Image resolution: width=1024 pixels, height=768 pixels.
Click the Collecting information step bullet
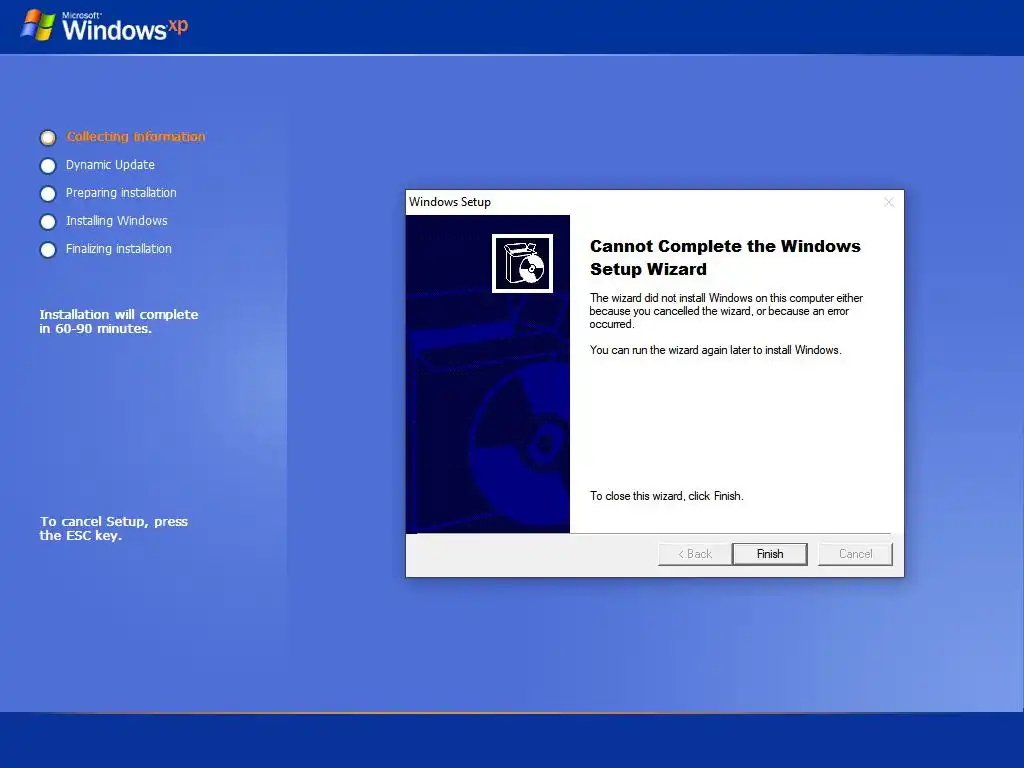pos(48,138)
